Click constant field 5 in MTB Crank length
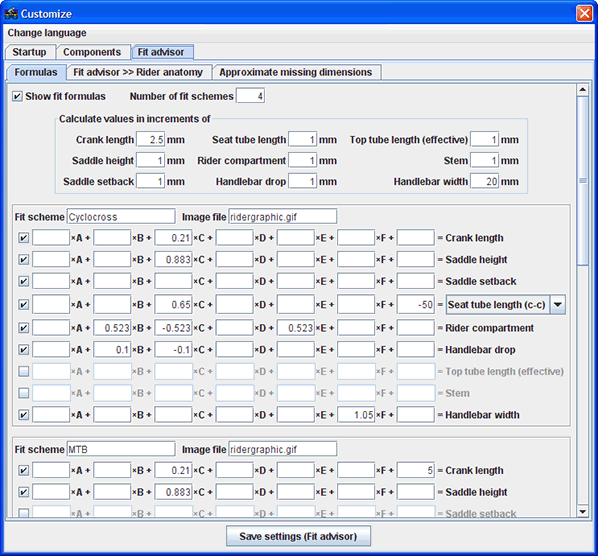The height and width of the screenshot is (556, 598). coord(415,471)
